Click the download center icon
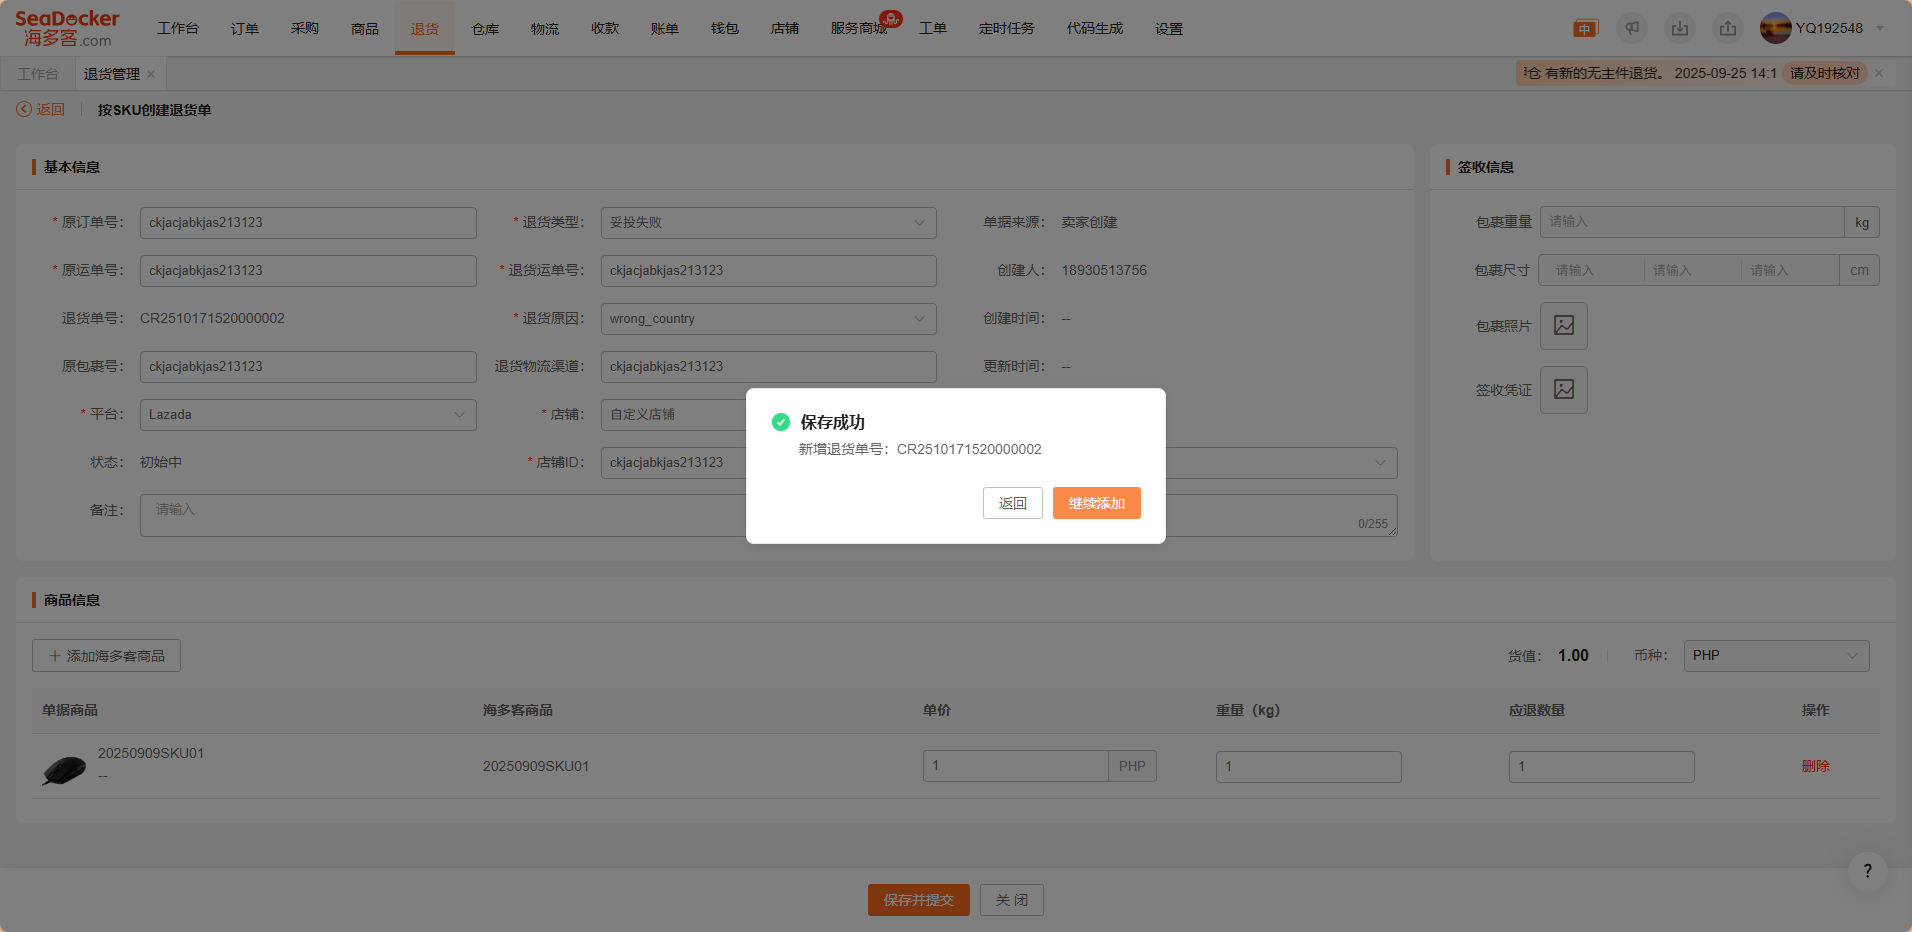The height and width of the screenshot is (932, 1912). click(1680, 29)
